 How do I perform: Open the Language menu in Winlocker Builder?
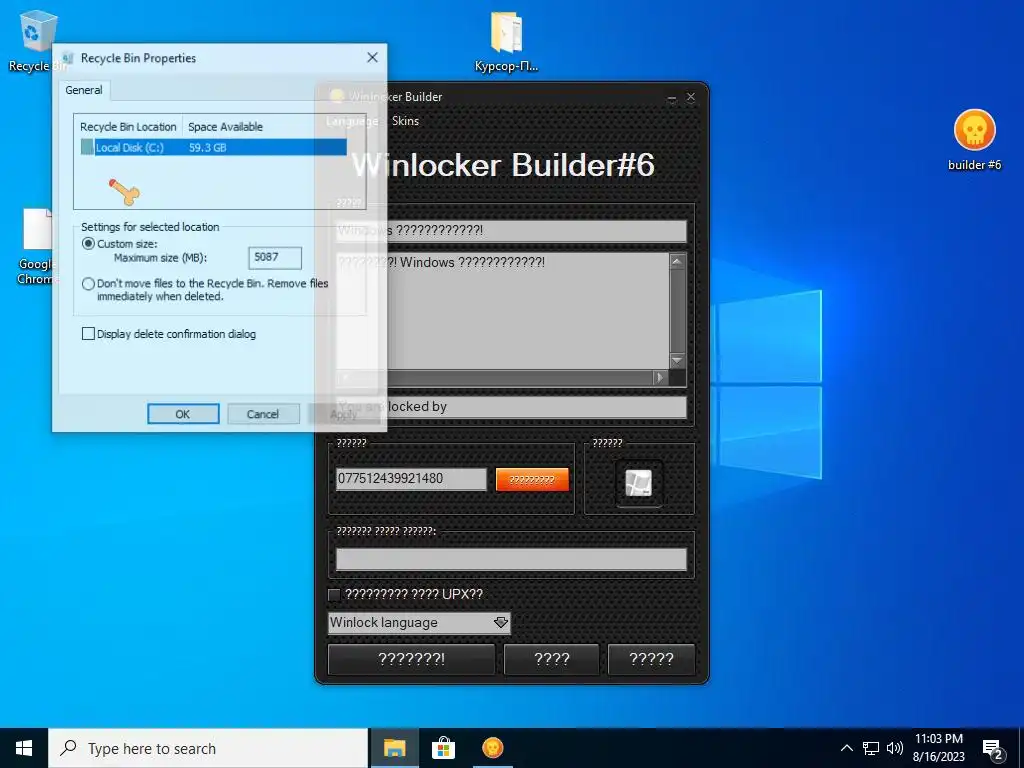point(352,121)
